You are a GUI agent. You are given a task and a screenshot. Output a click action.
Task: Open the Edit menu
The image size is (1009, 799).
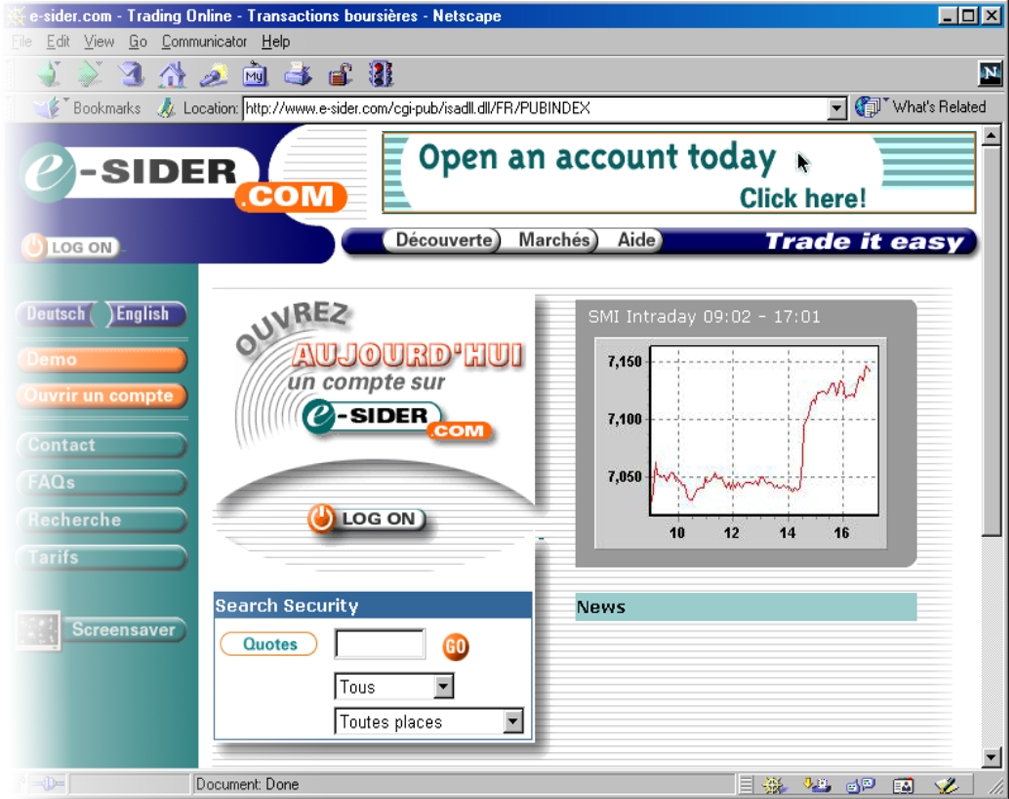coord(58,42)
